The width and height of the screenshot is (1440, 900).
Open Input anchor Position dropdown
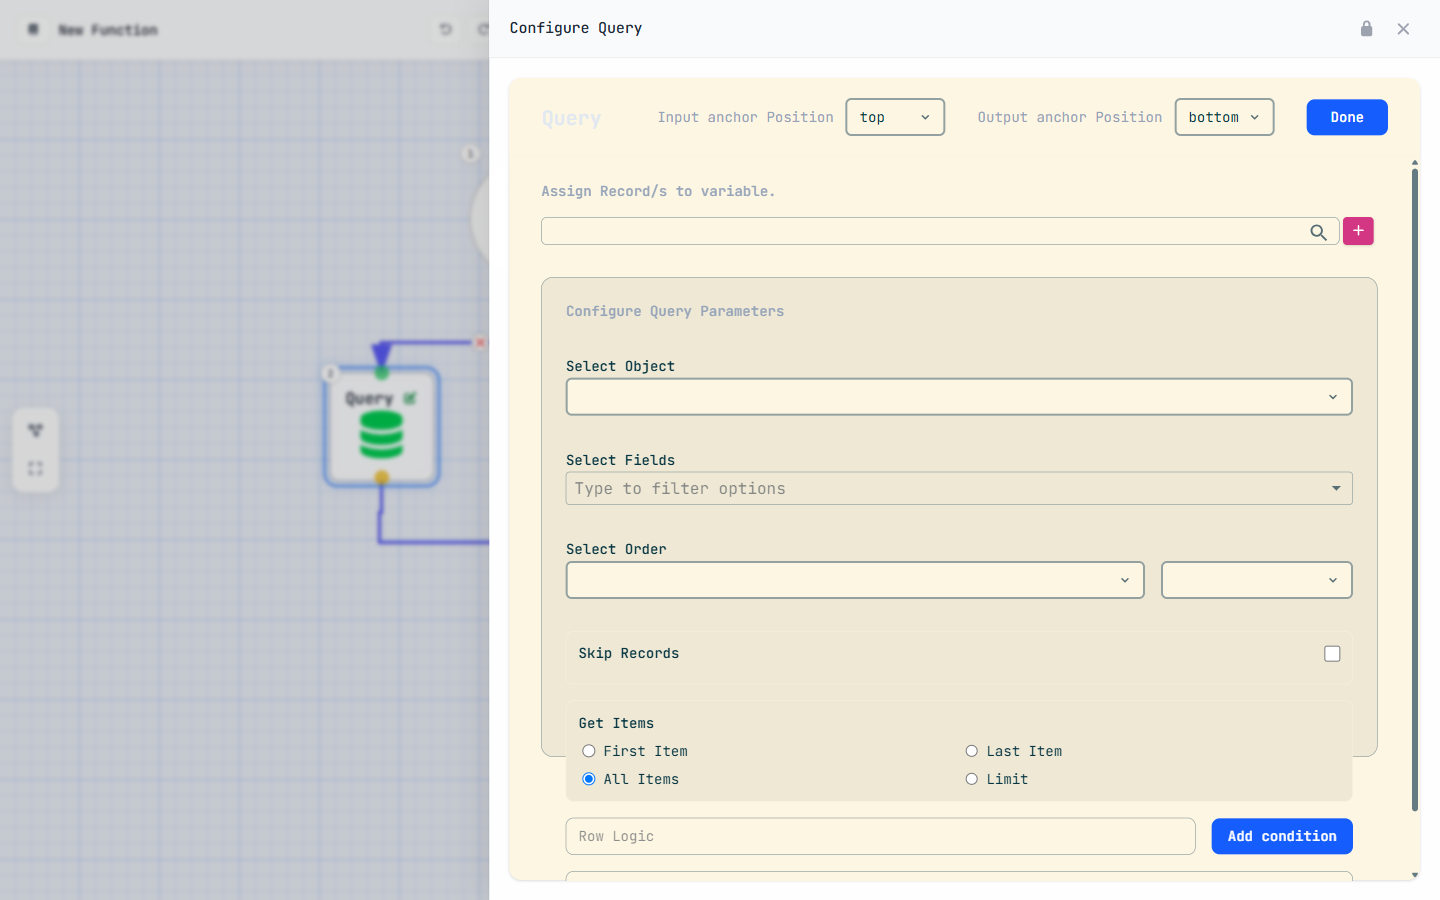point(895,117)
